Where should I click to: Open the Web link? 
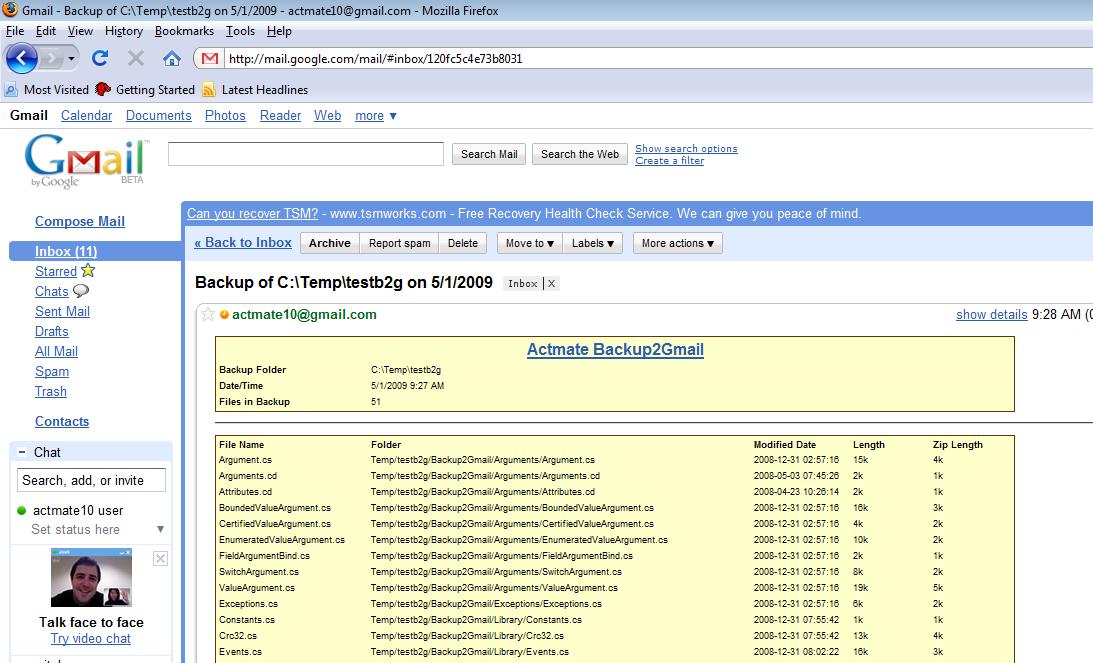(327, 116)
